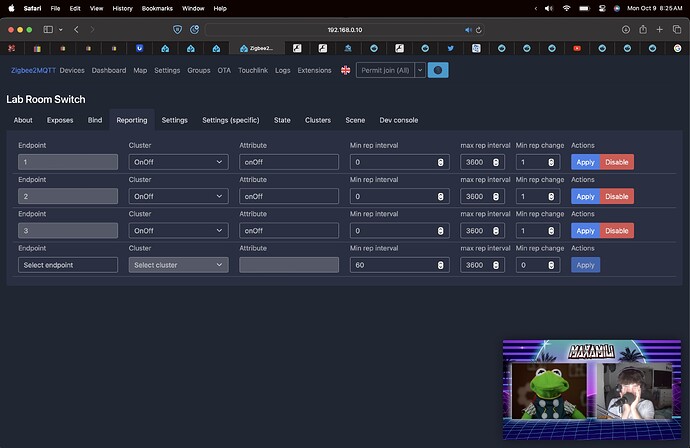Click the Min rep interval stepper showing 60
This screenshot has height=448, width=690.
(440, 265)
